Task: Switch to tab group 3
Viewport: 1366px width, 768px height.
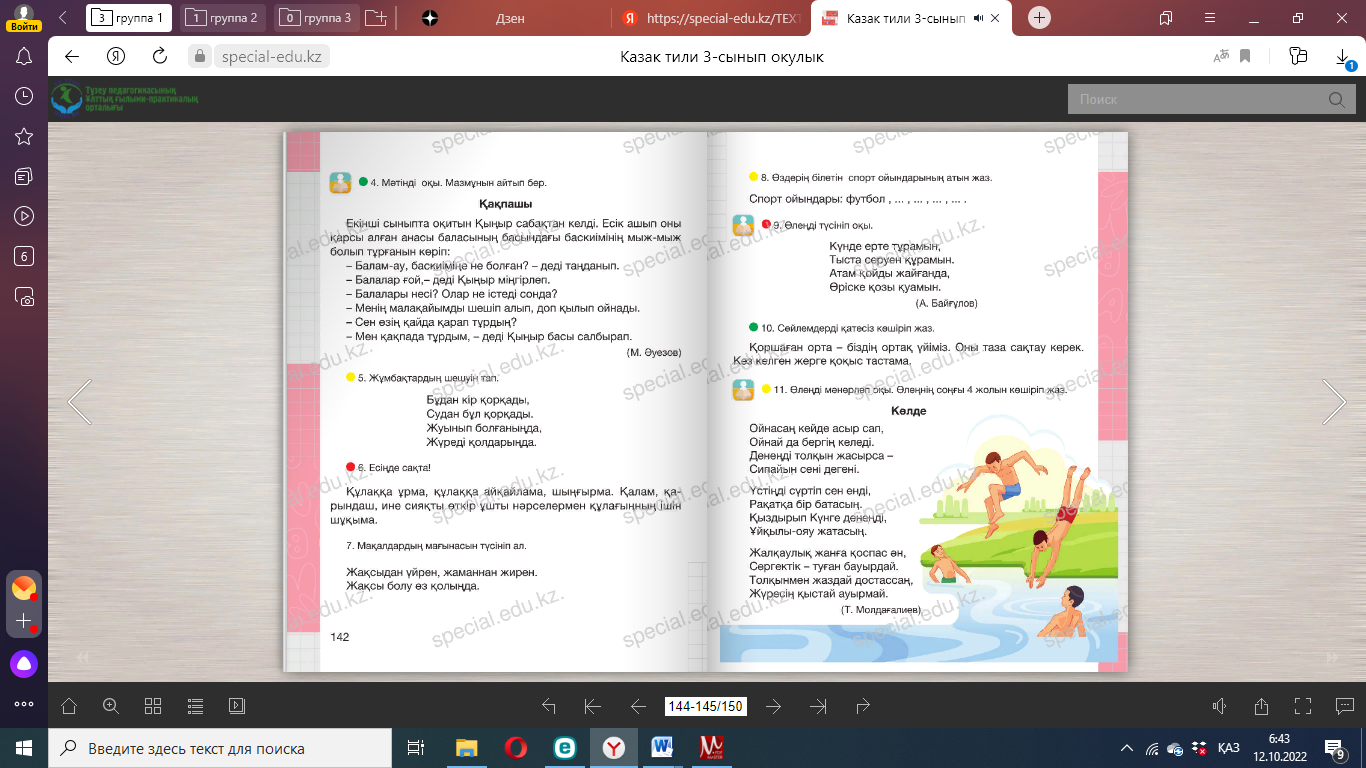Action: coord(317,18)
